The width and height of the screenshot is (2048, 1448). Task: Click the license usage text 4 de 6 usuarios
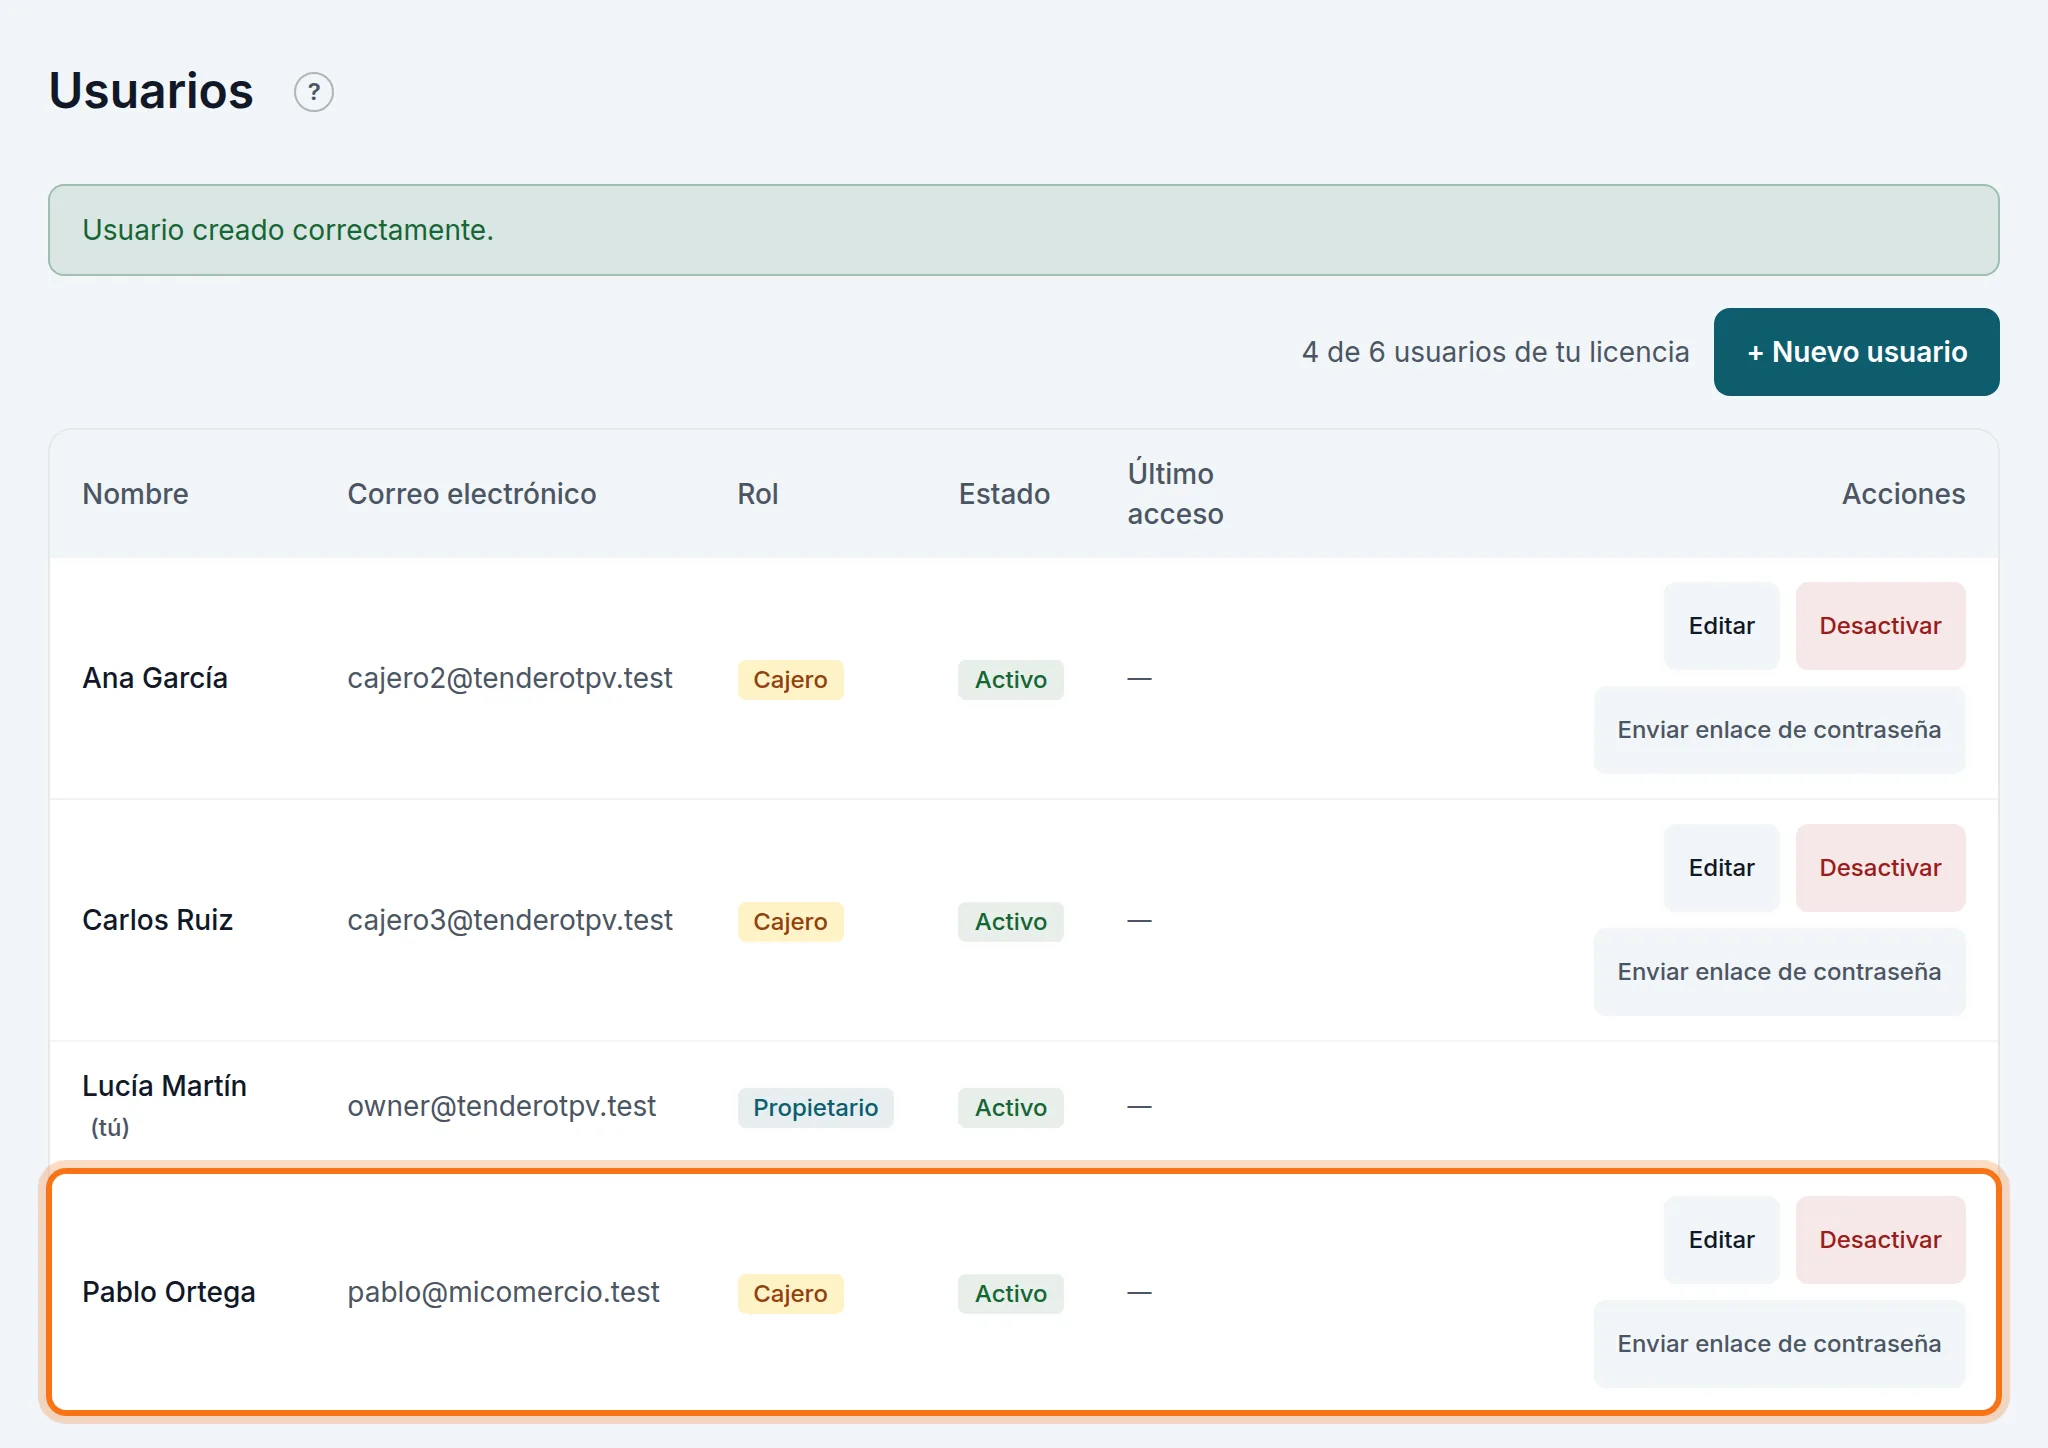(x=1495, y=352)
